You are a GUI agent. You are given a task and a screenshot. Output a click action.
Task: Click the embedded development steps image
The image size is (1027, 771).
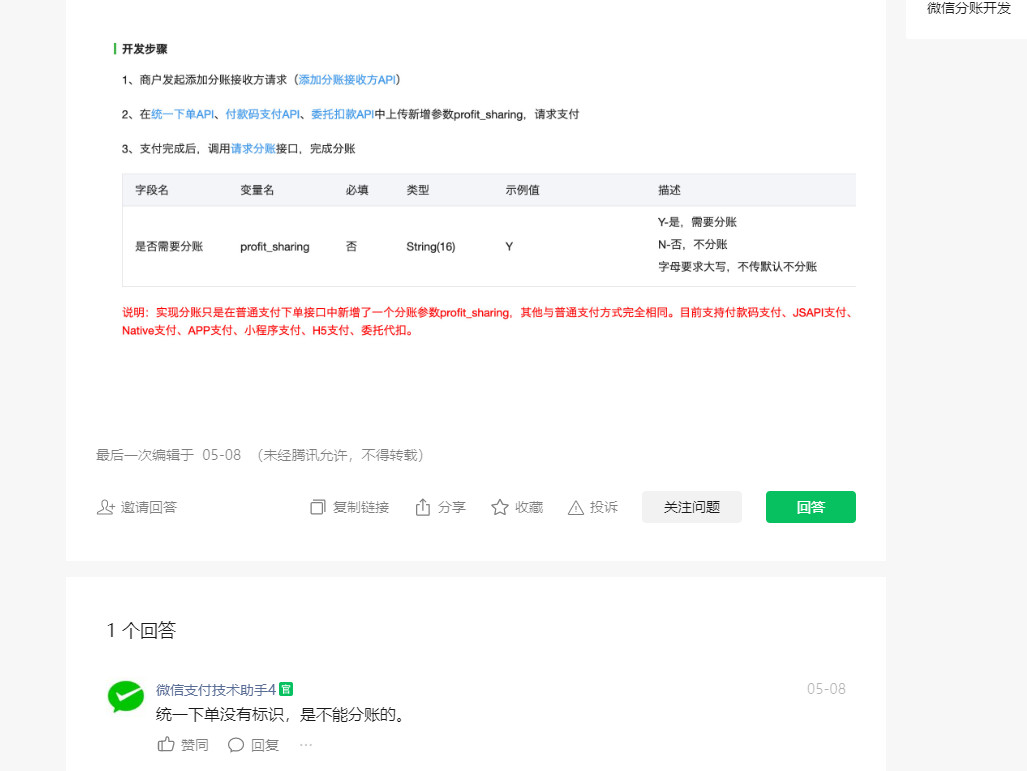pos(485,190)
